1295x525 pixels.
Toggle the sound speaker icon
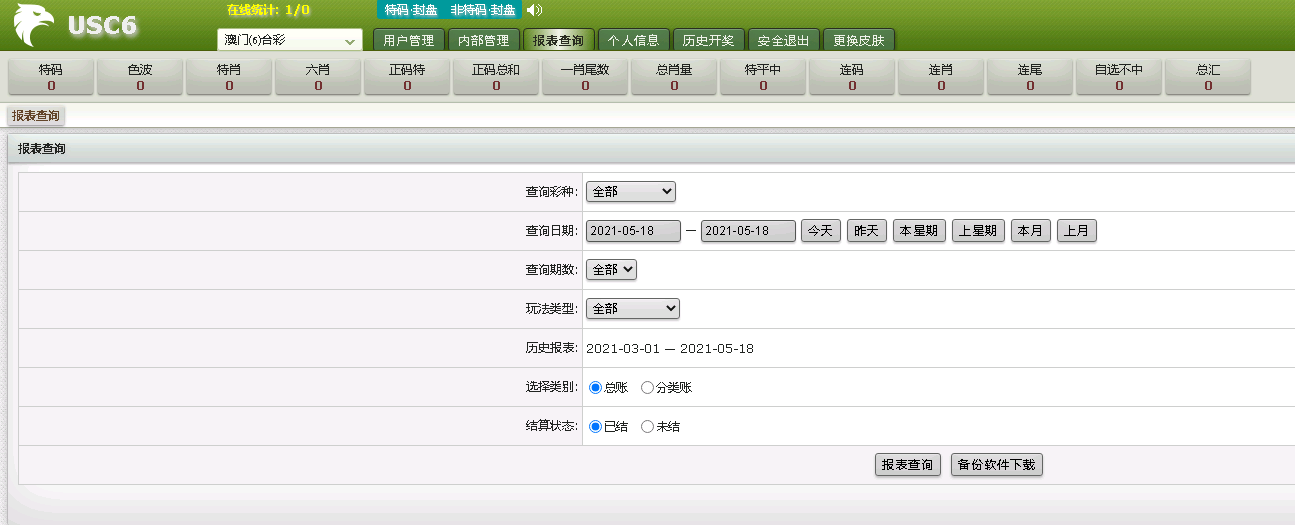(534, 10)
